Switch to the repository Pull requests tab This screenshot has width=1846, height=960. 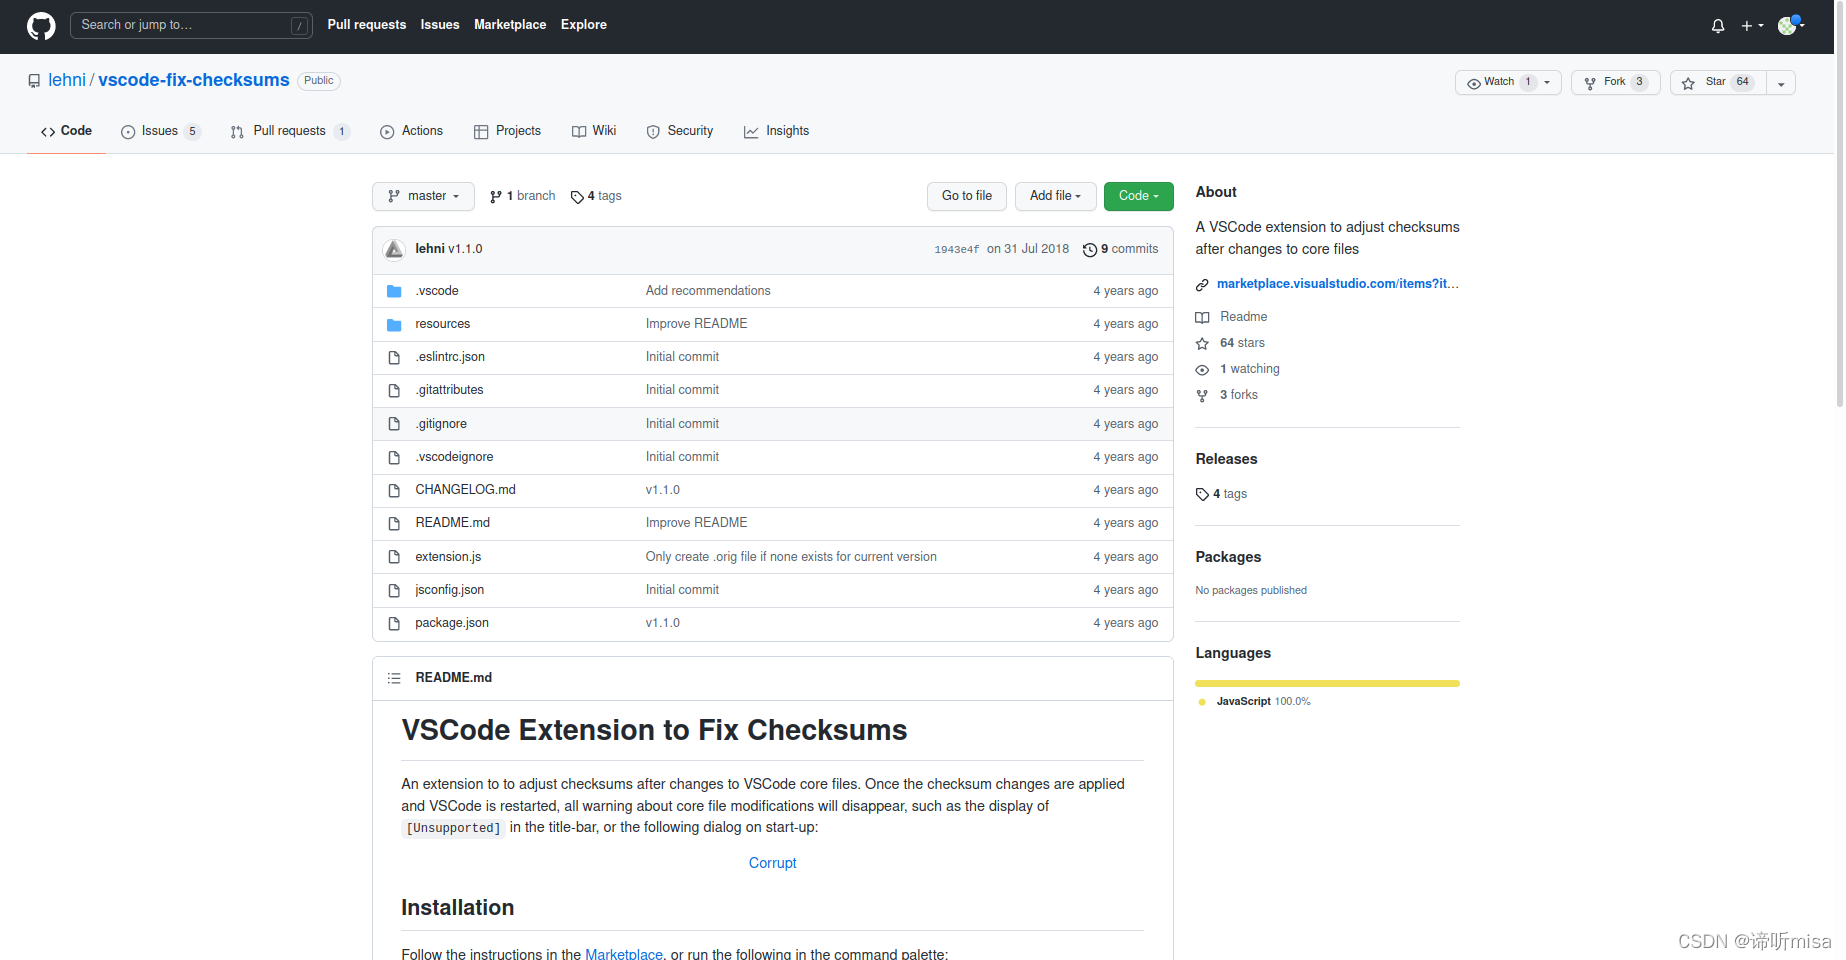point(289,131)
